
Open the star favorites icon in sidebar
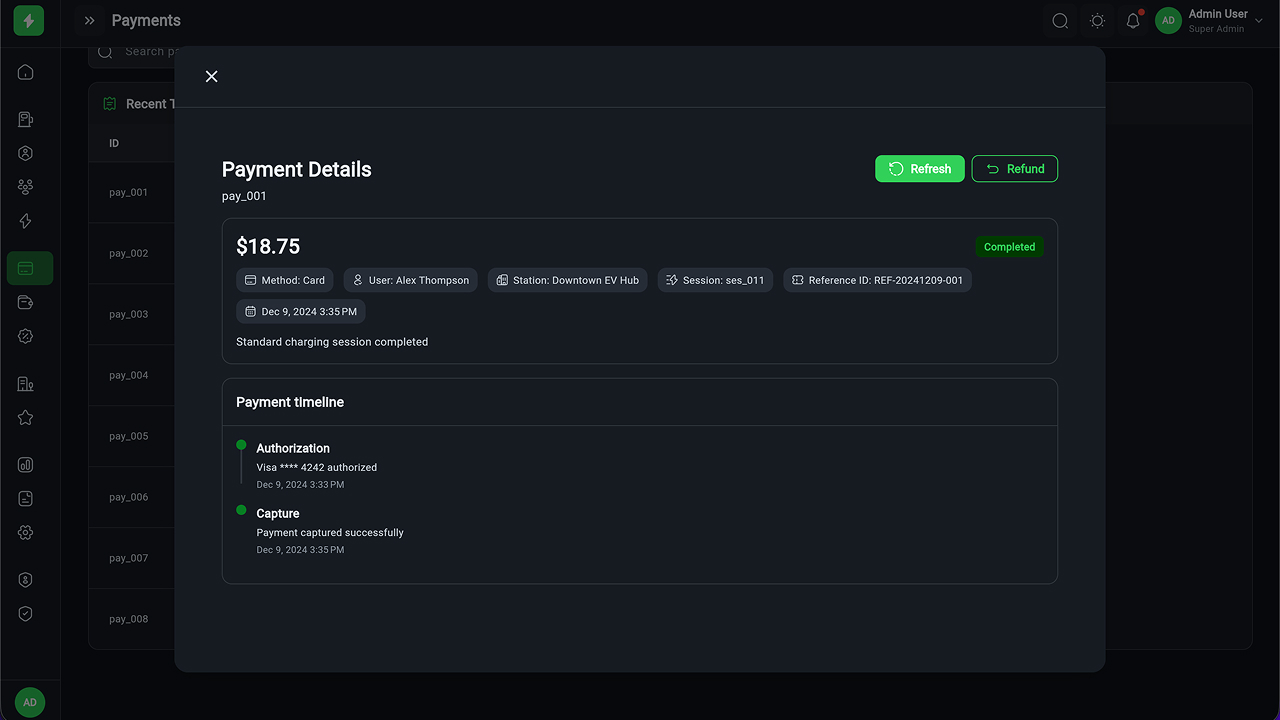pyautogui.click(x=26, y=418)
